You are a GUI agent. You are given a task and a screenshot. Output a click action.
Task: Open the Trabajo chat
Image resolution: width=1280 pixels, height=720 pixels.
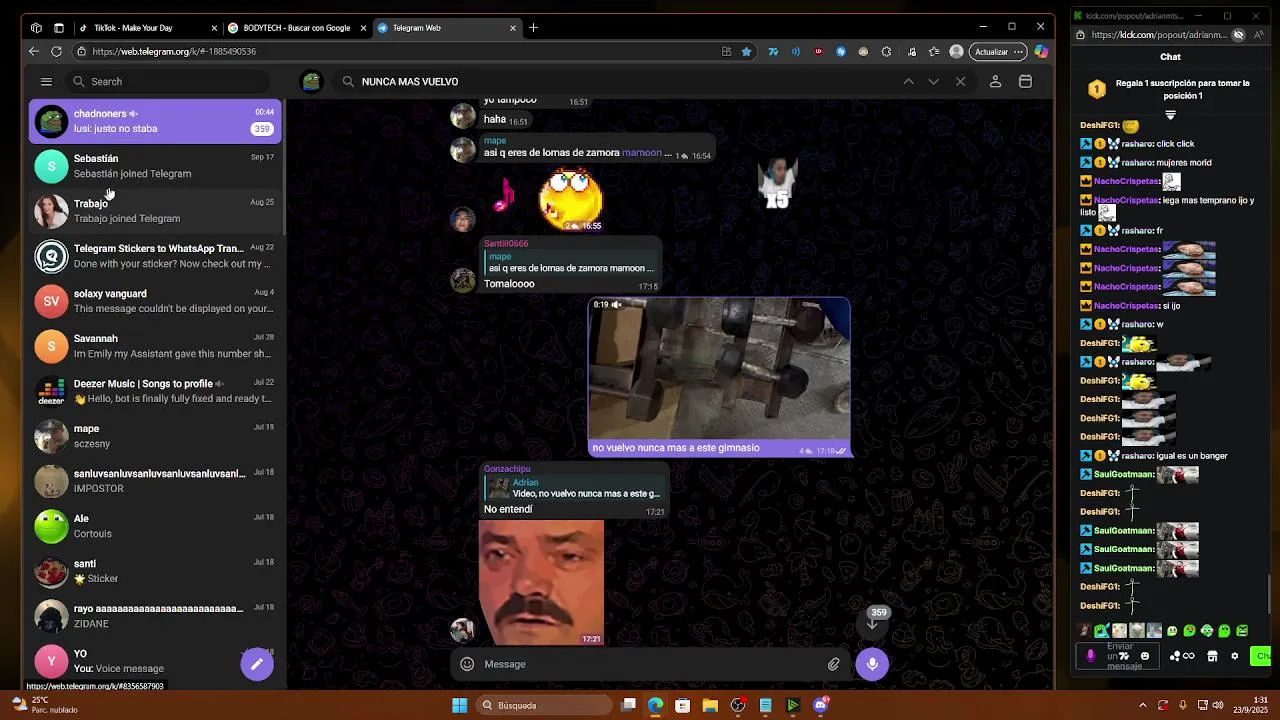pos(155,211)
